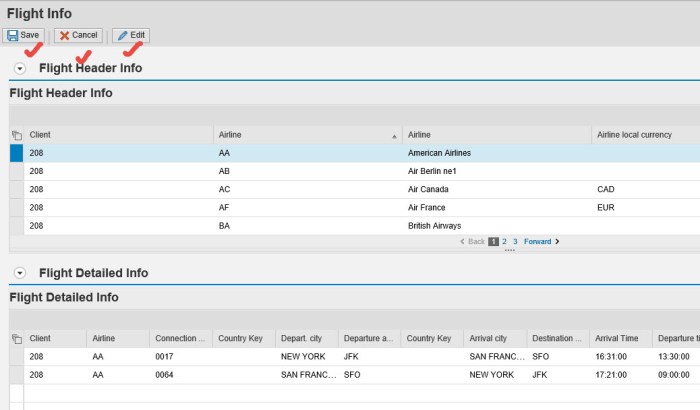Screen dimensions: 700x410
Task: Click select-all icon in header table
Action: (x=16, y=135)
